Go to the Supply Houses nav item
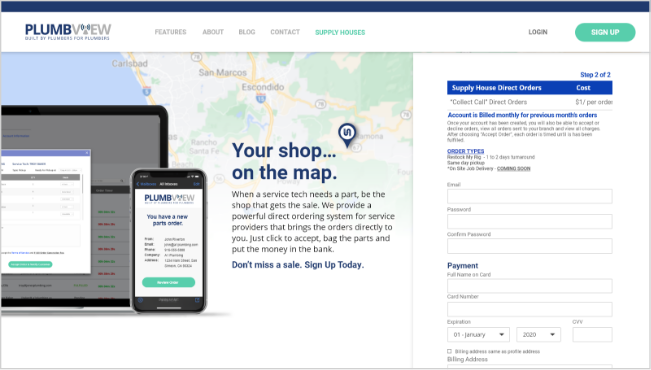This screenshot has height=370, width=651. point(340,32)
